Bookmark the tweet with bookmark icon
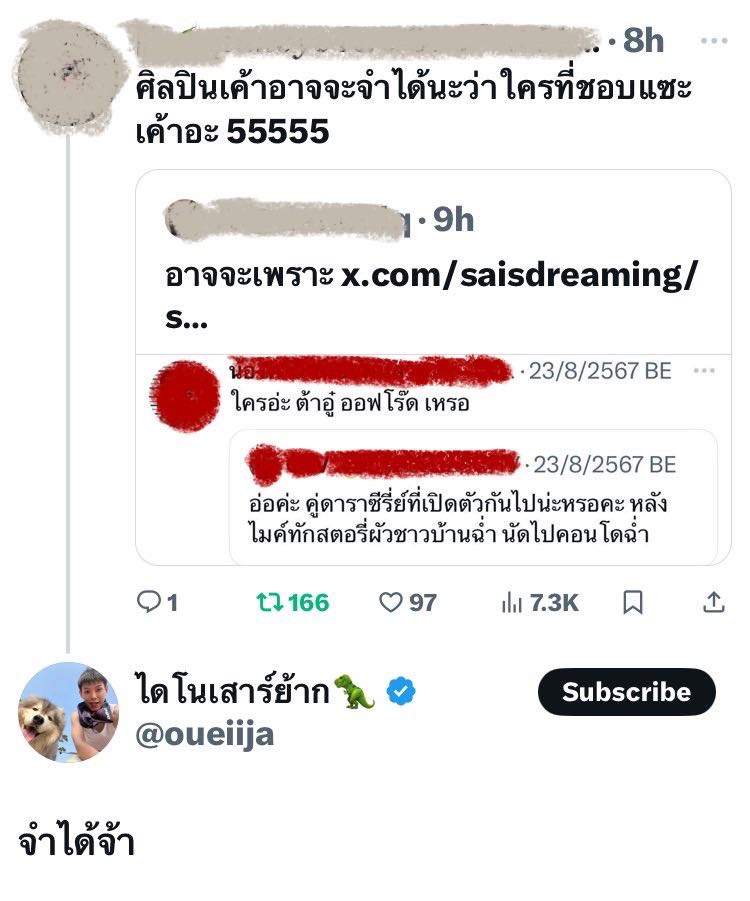This screenshot has height=901, width=750. [x=633, y=603]
